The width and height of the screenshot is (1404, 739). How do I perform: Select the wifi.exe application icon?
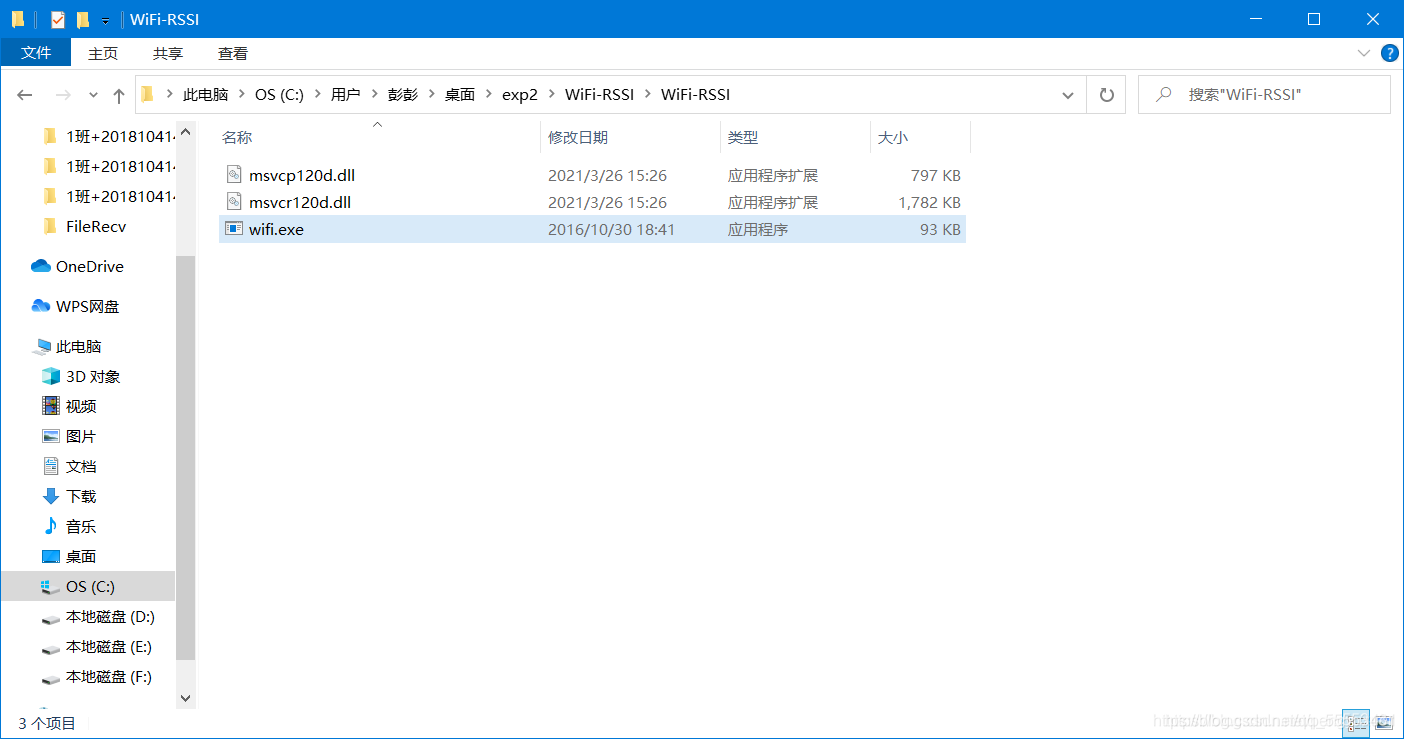[x=234, y=229]
